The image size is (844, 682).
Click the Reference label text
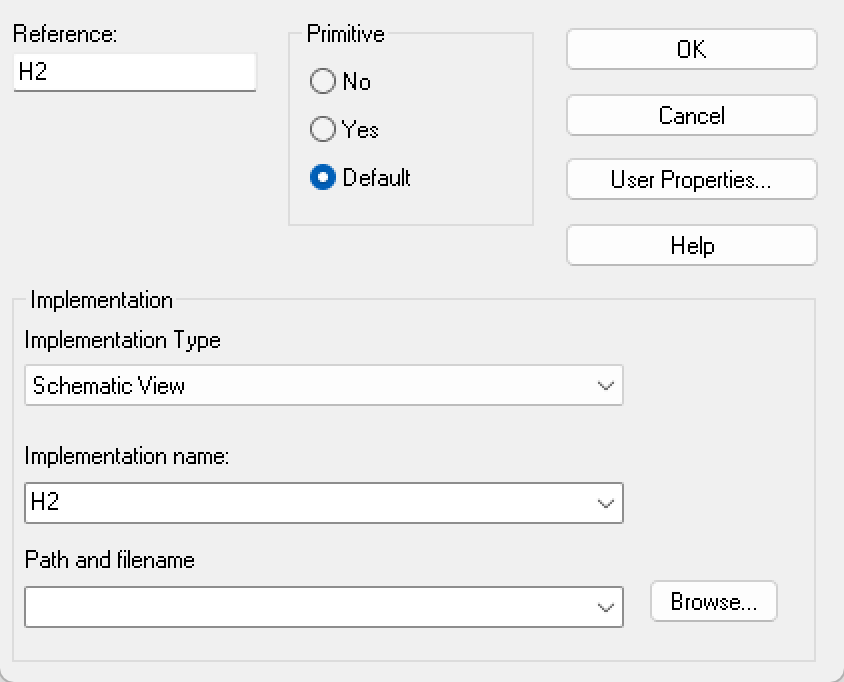(65, 34)
